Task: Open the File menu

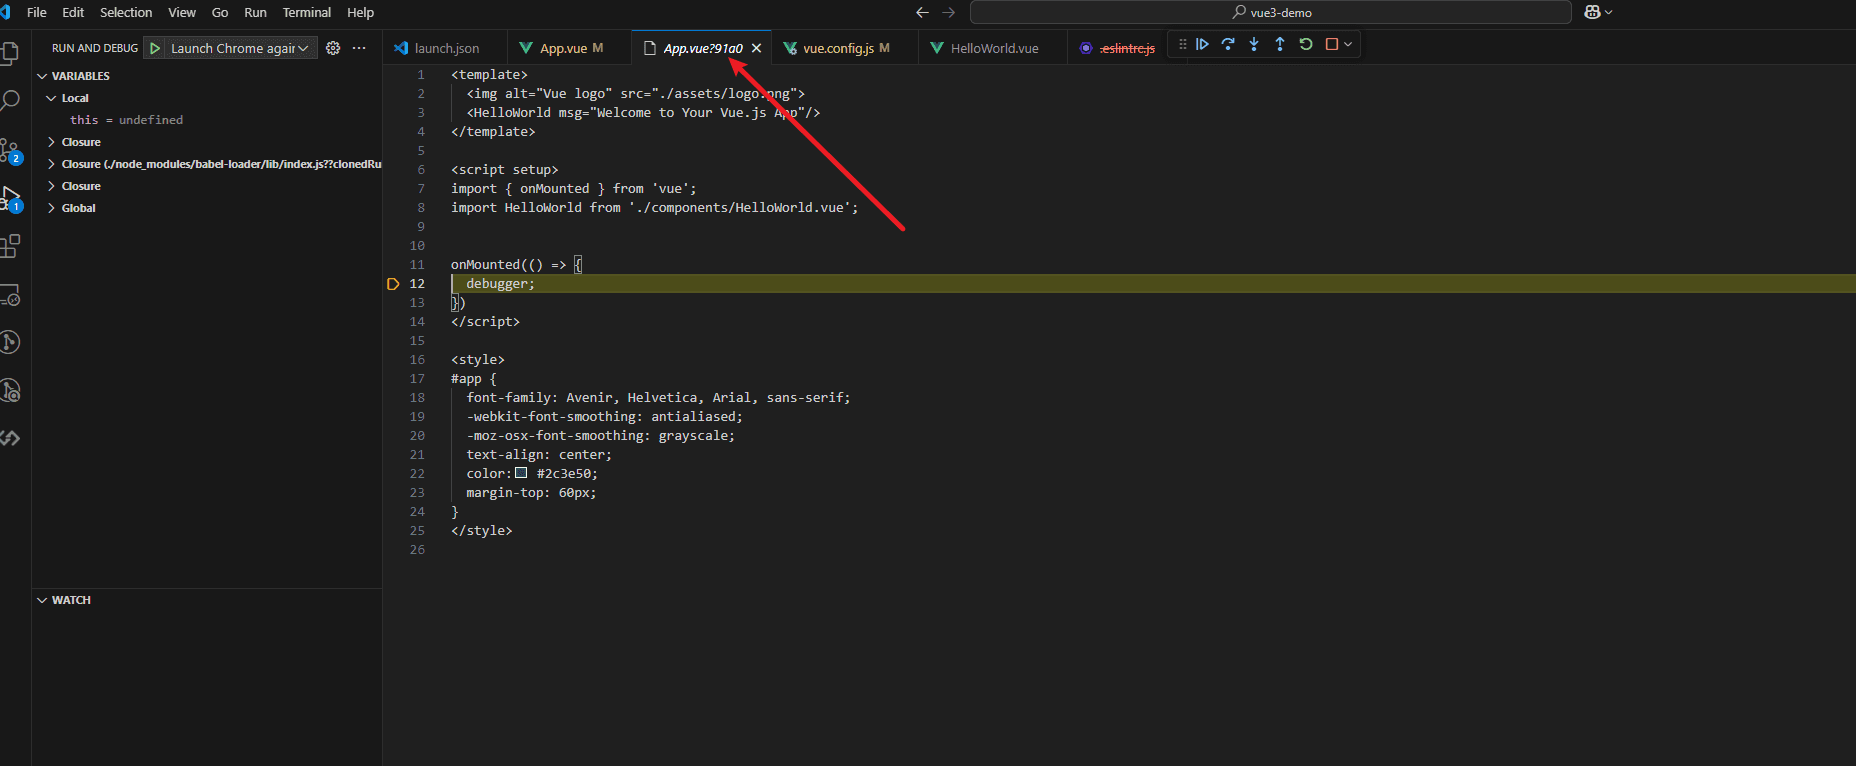Action: click(37, 12)
